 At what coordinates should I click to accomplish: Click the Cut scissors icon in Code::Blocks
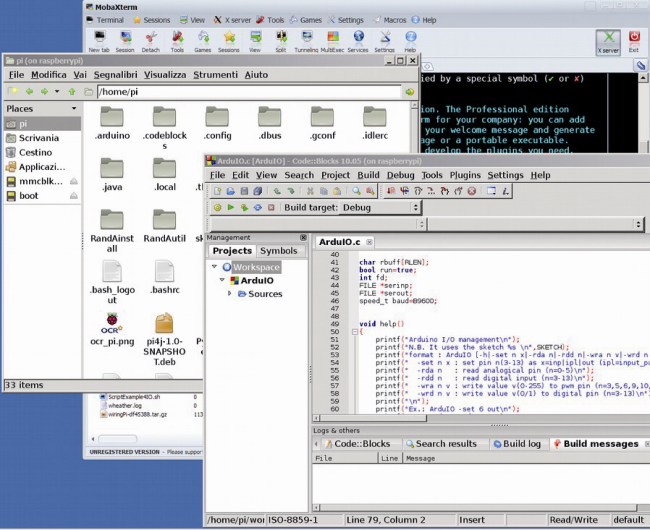310,191
